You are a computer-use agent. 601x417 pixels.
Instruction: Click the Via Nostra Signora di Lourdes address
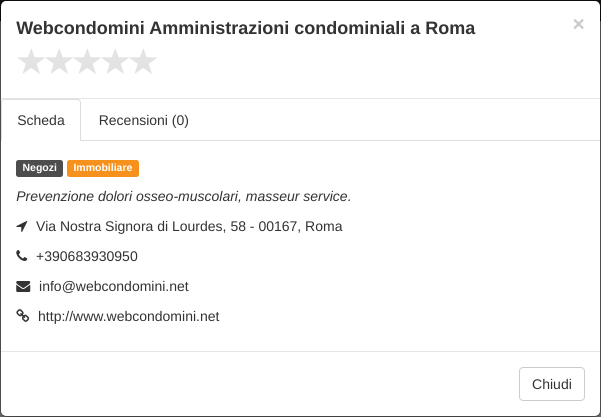(x=189, y=227)
